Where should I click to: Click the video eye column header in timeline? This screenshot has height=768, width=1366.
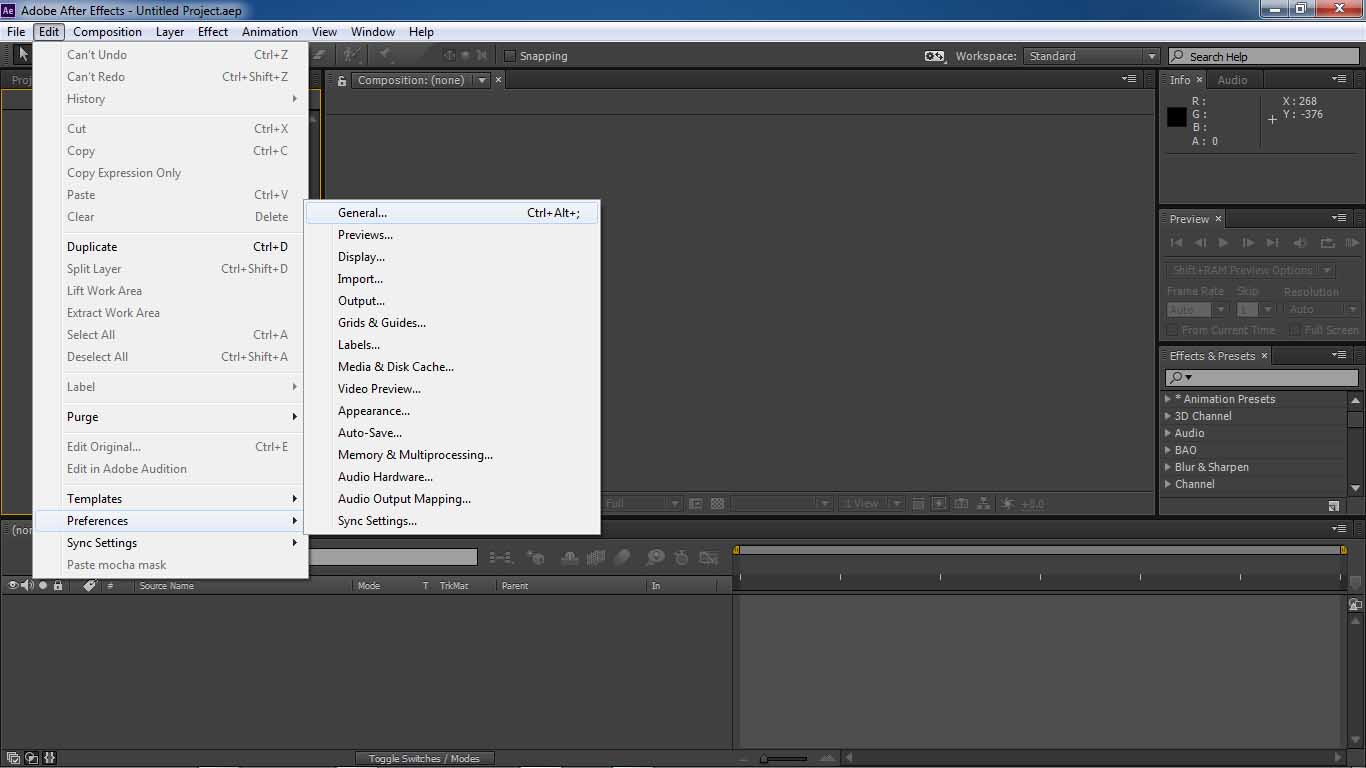tap(13, 585)
